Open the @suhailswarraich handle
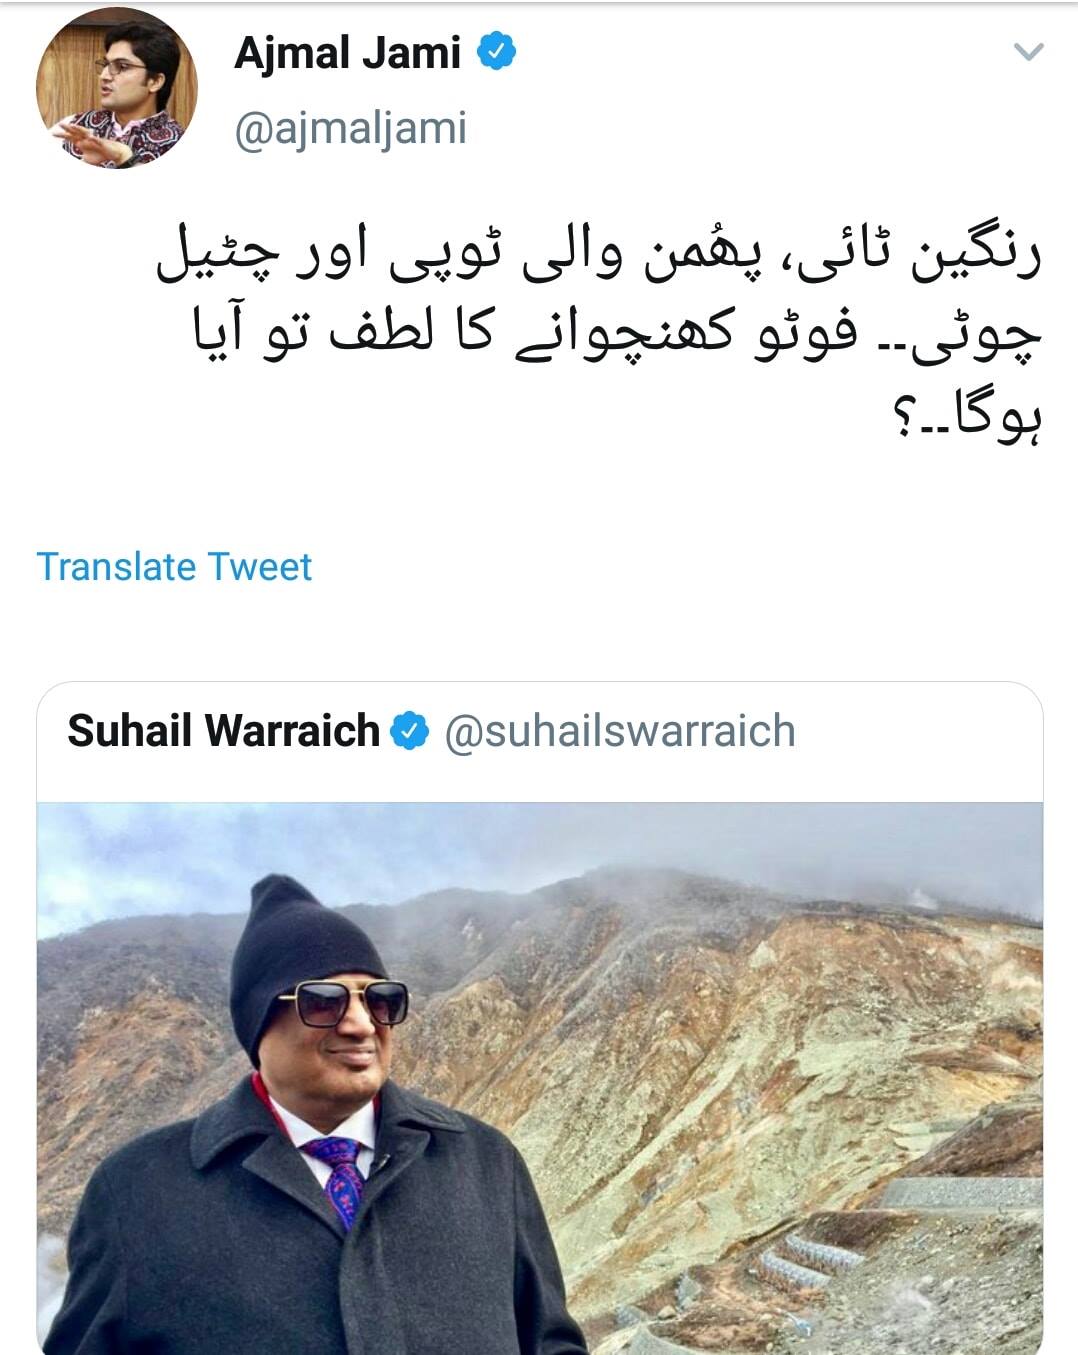Screen dimensions: 1078x1355 pos(619,732)
